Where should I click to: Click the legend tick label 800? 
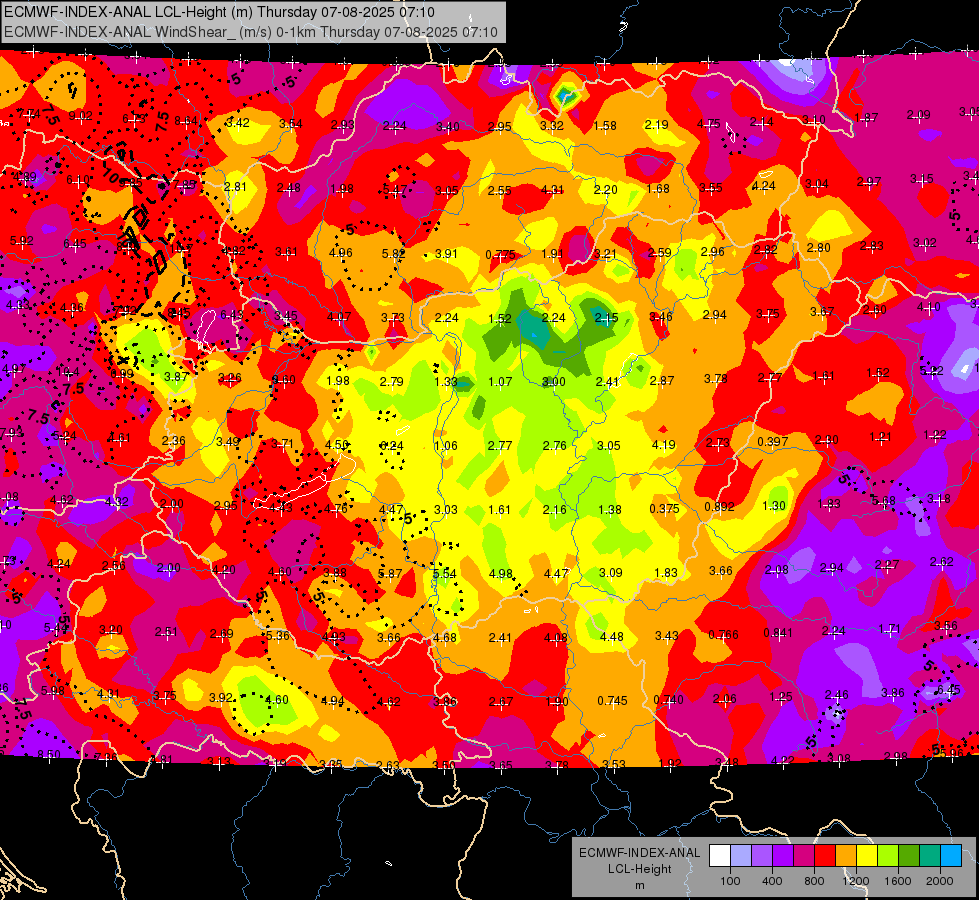point(814,881)
